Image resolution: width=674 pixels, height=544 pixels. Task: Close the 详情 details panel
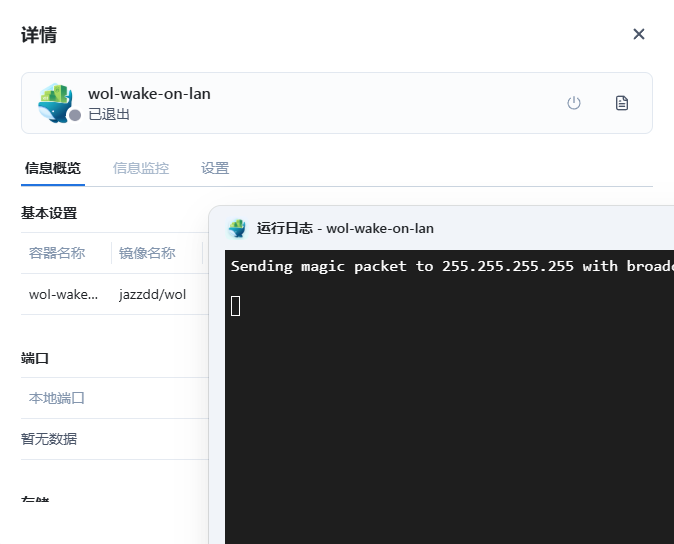(639, 34)
